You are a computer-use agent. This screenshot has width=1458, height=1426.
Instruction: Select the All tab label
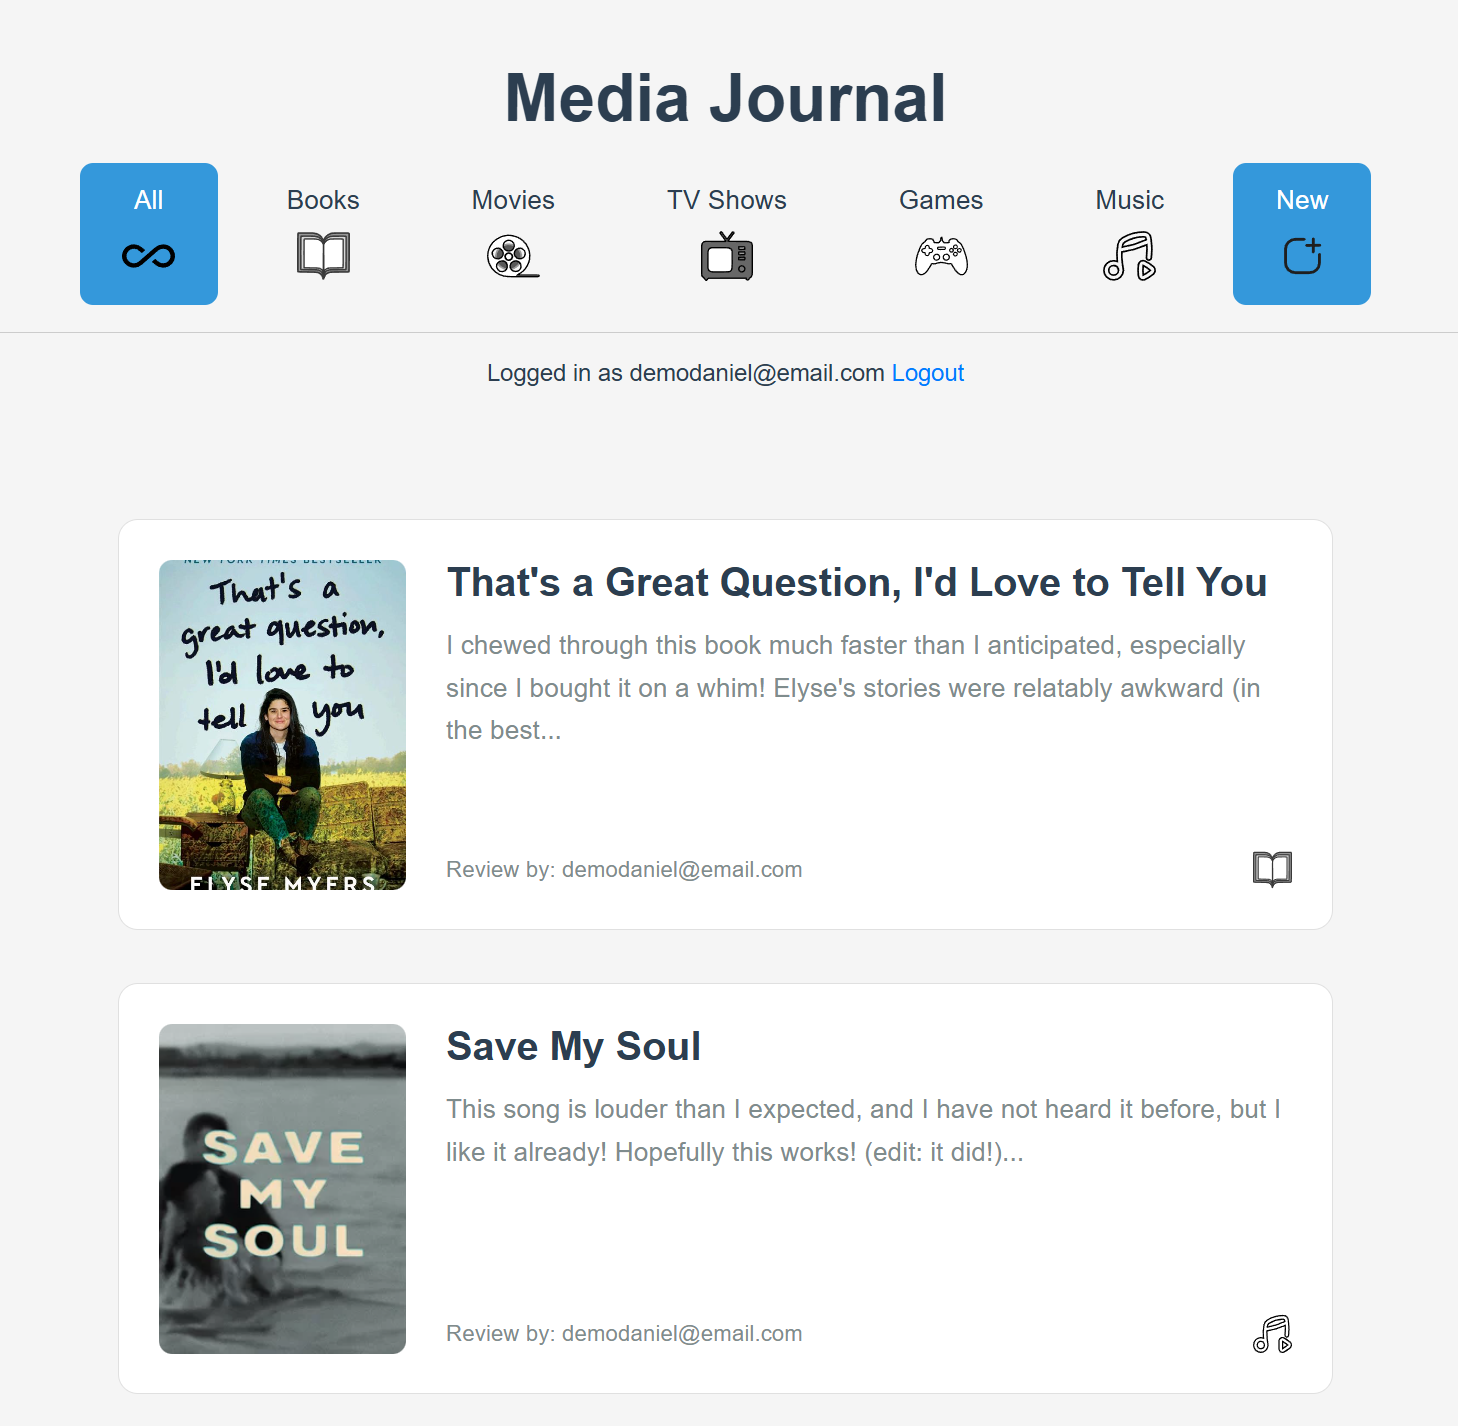149,200
